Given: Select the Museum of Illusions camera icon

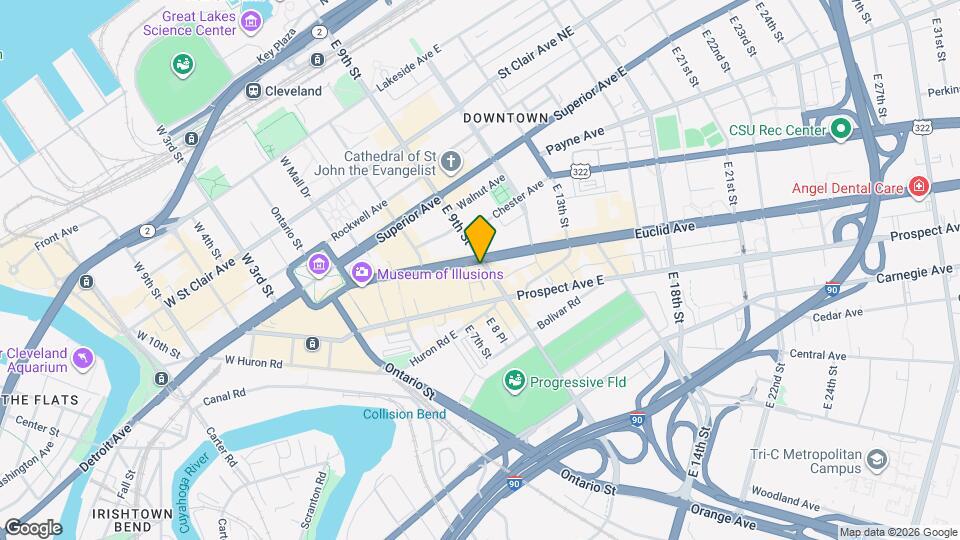Looking at the screenshot, I should pyautogui.click(x=362, y=272).
